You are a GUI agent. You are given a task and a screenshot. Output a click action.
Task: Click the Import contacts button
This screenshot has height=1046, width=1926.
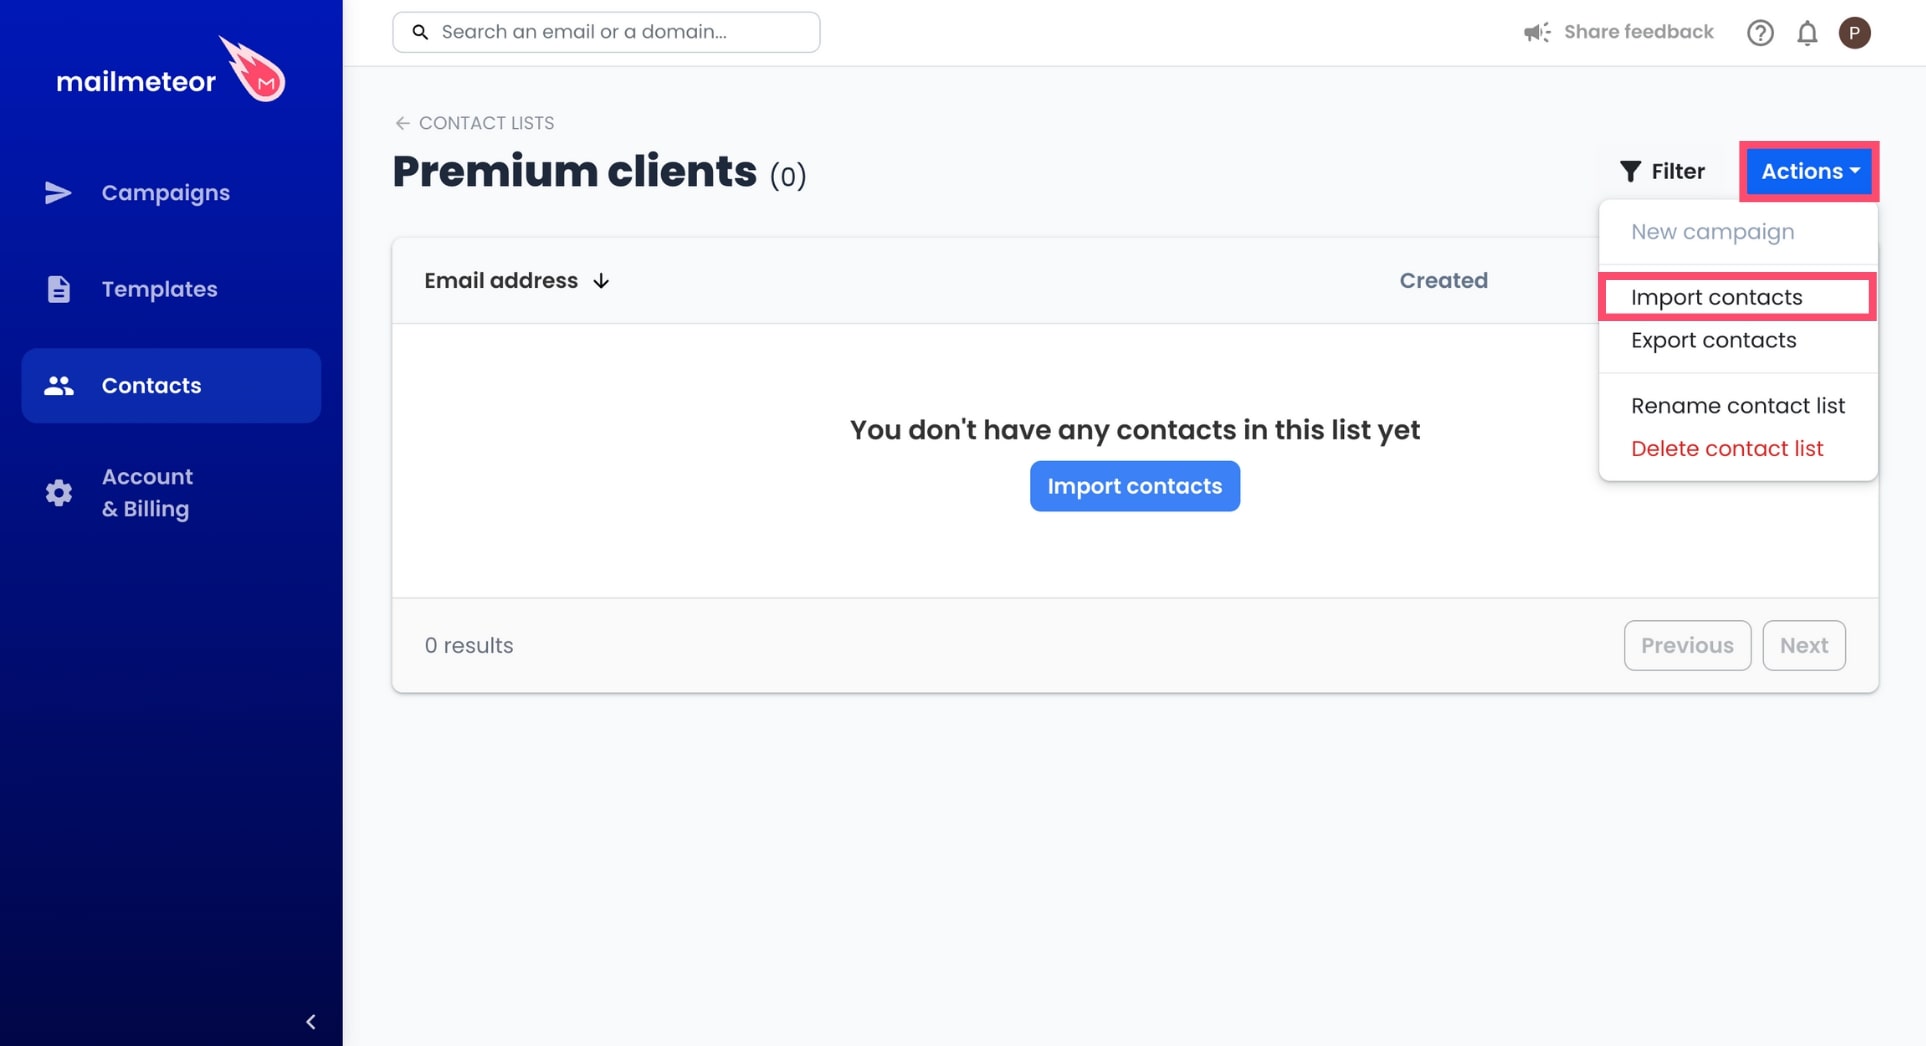click(x=1134, y=486)
